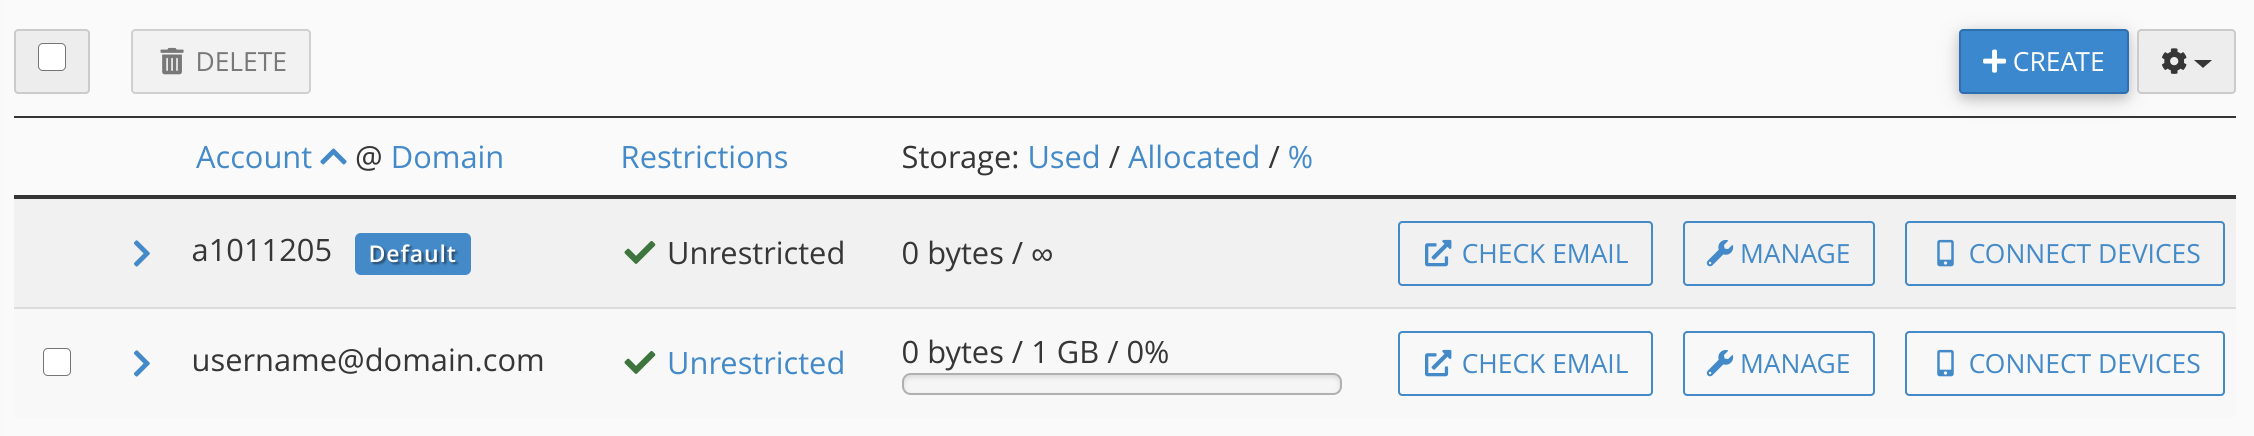The image size is (2254, 436).
Task: Expand the a1011205 account row
Action: pos(142,254)
